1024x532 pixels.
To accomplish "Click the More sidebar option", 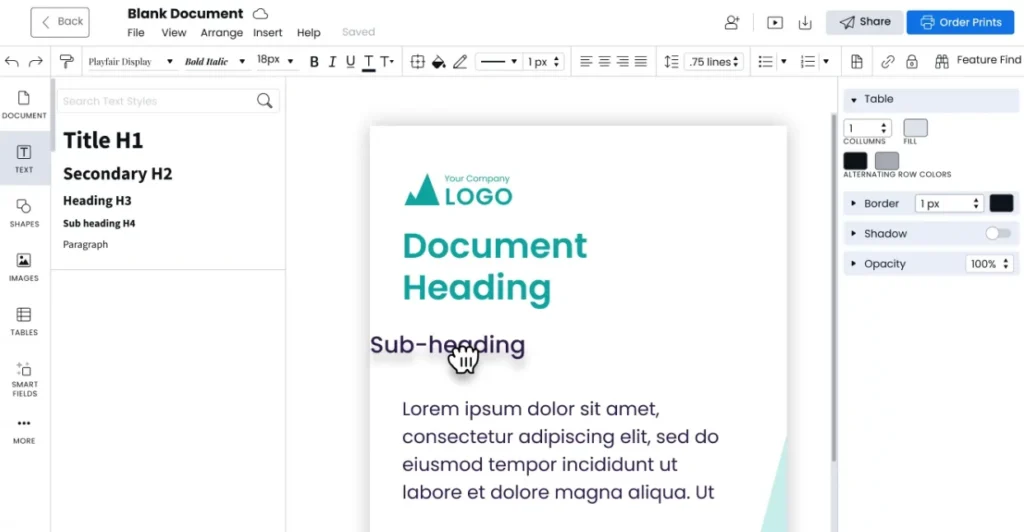I will click(x=24, y=431).
